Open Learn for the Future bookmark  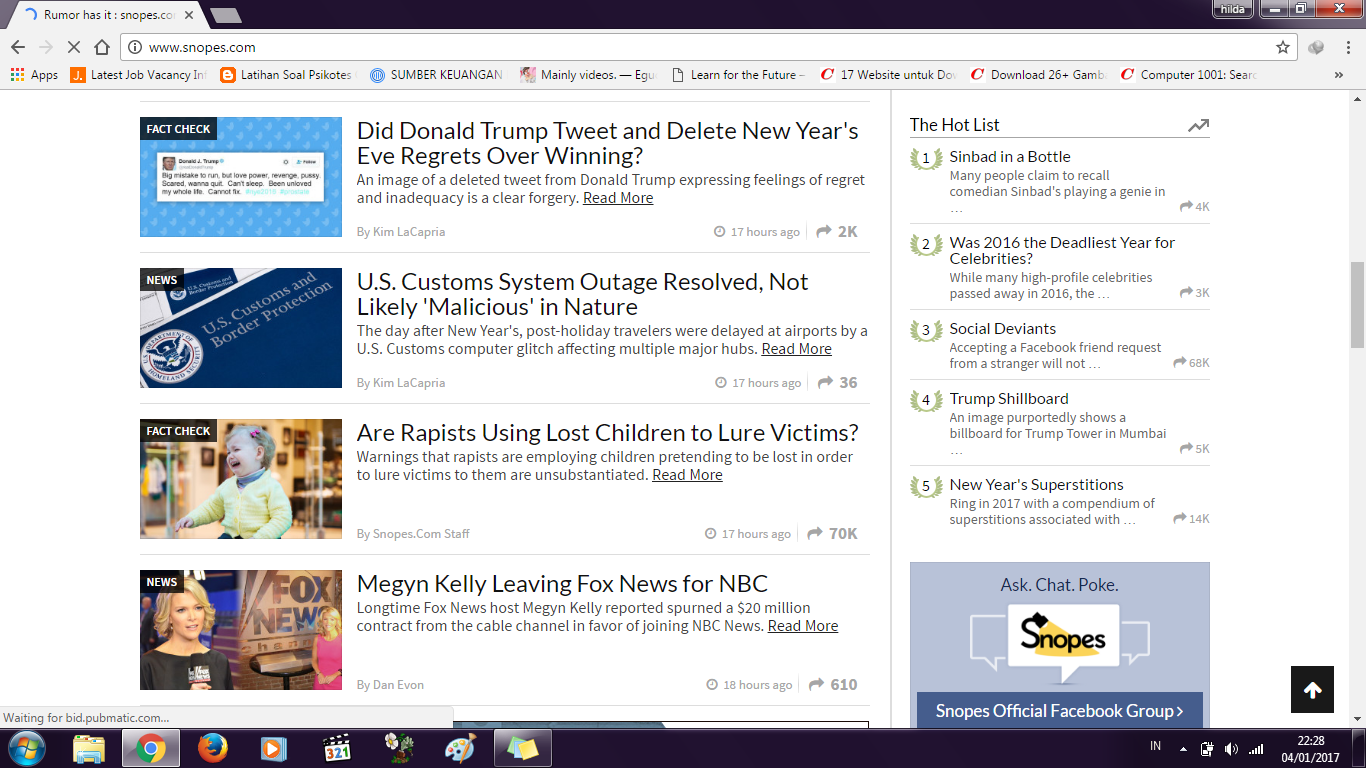click(738, 75)
